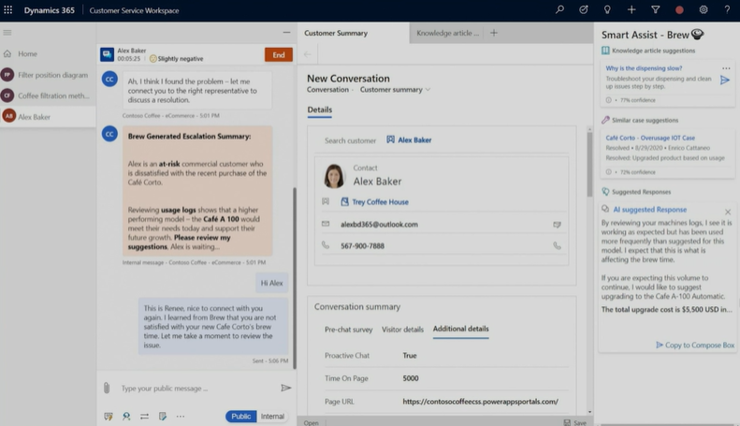Click the contosocoffeecs.powerappsportals.com Page URL
The width and height of the screenshot is (740, 426).
coord(480,401)
